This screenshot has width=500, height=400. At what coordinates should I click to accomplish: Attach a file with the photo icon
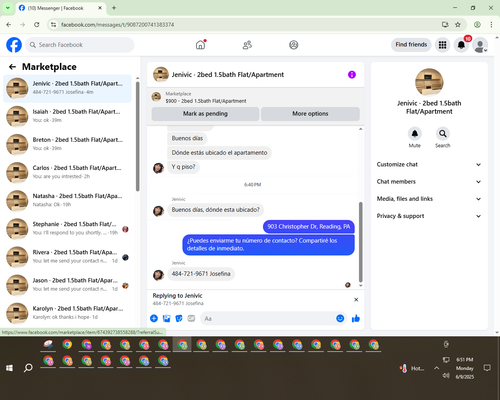pos(166,318)
